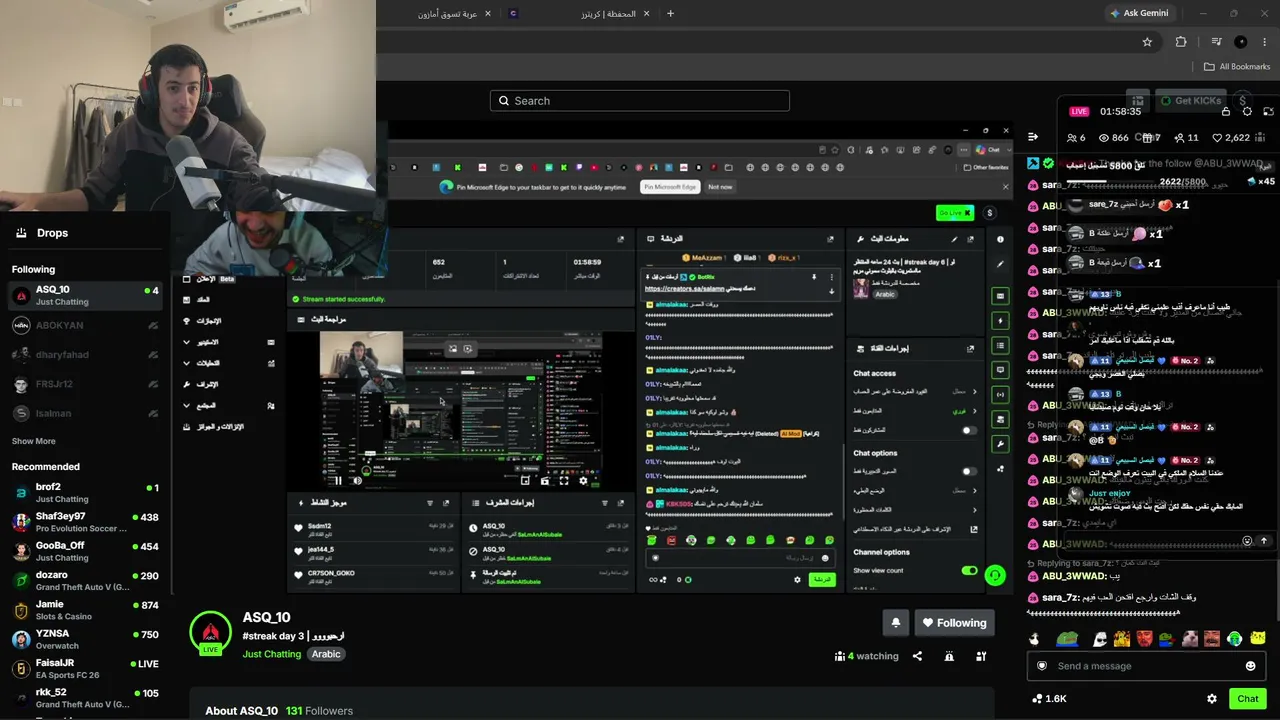1280x720 pixels.
Task: Pop out the dashboard chat panel
Action: tap(830, 239)
